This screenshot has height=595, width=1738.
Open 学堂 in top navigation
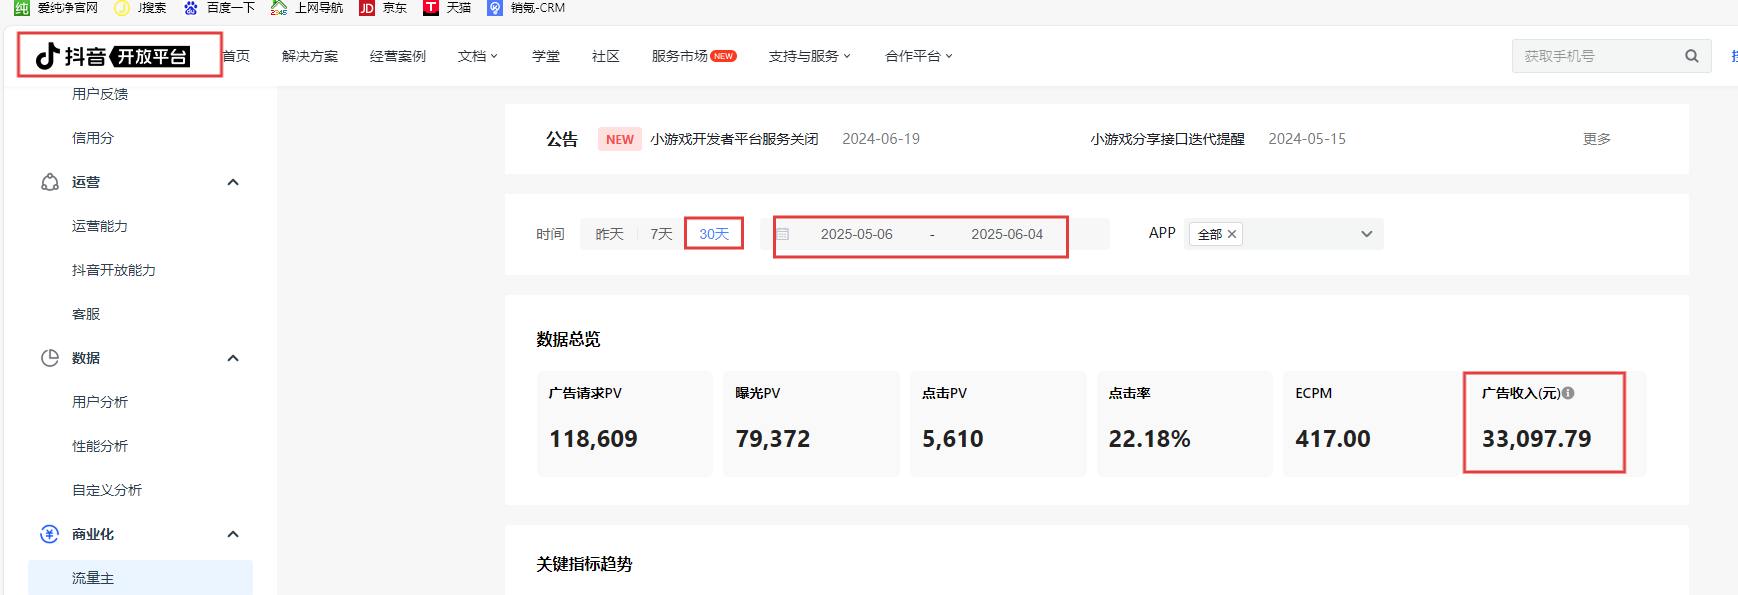click(x=546, y=56)
